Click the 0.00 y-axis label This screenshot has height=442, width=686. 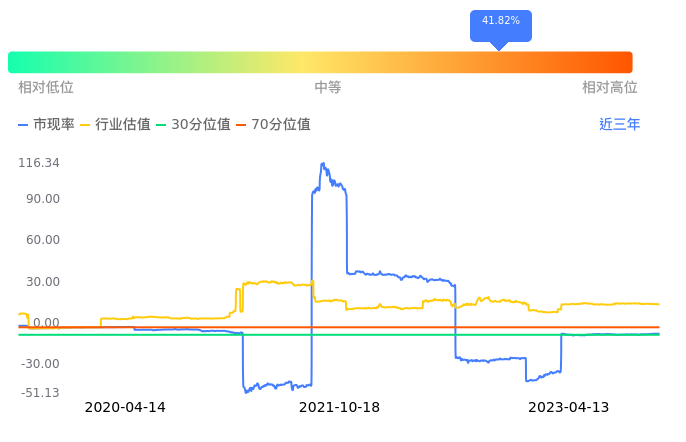pos(46,323)
